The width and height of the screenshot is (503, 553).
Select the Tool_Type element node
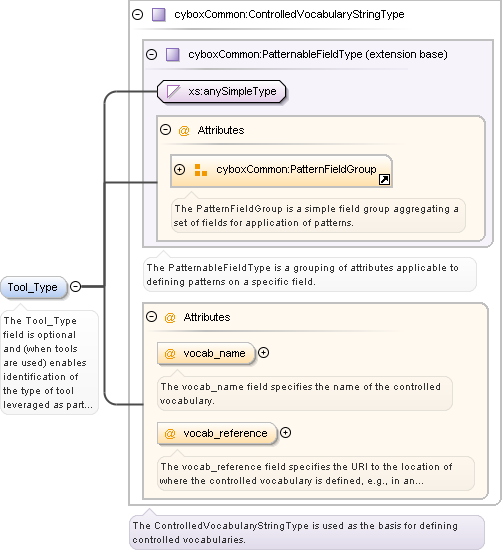[34, 287]
